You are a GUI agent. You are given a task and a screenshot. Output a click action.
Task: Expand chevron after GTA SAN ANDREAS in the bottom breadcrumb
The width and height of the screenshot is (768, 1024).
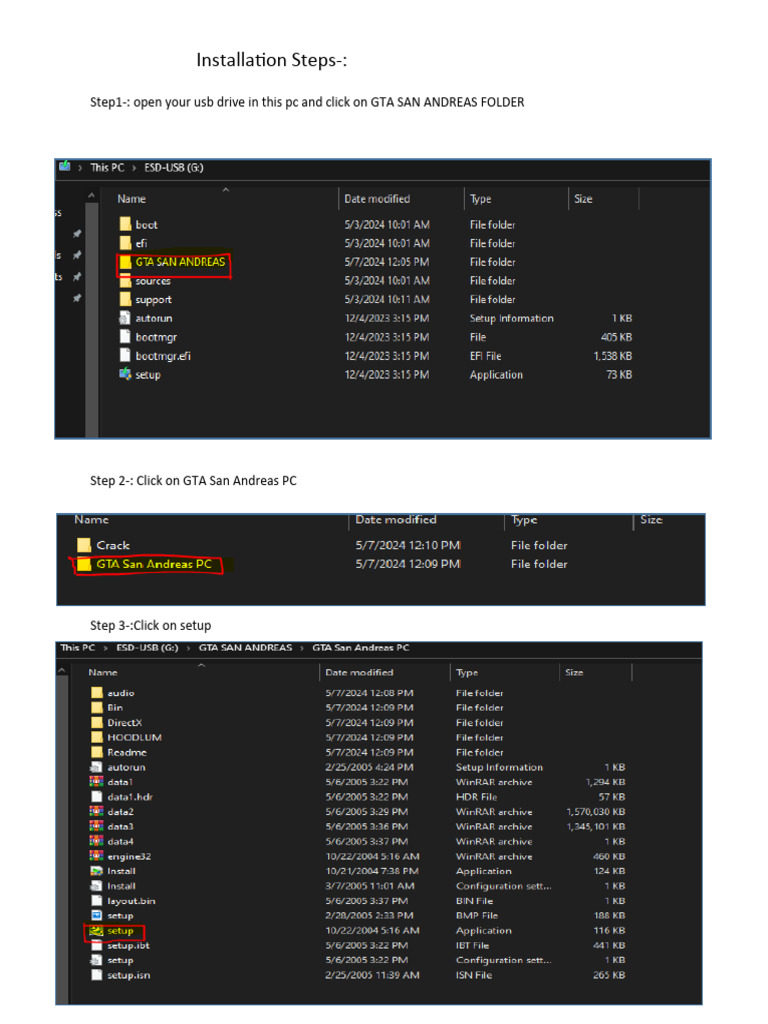pyautogui.click(x=302, y=648)
